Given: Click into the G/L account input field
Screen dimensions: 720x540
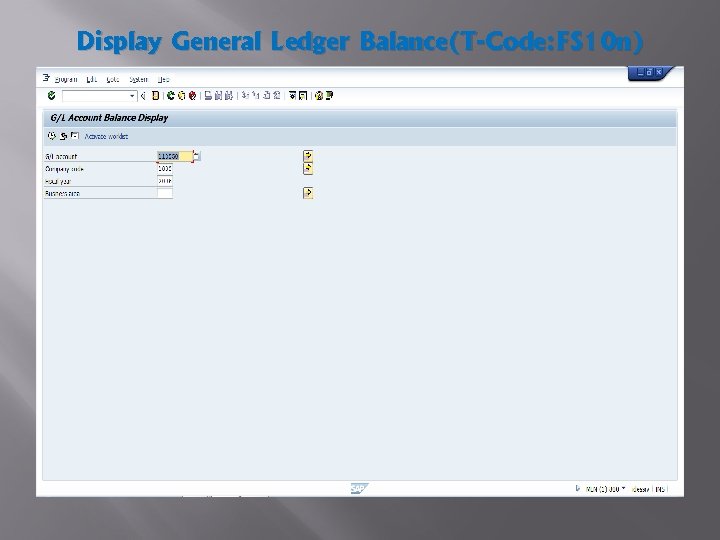Looking at the screenshot, I should [175, 156].
